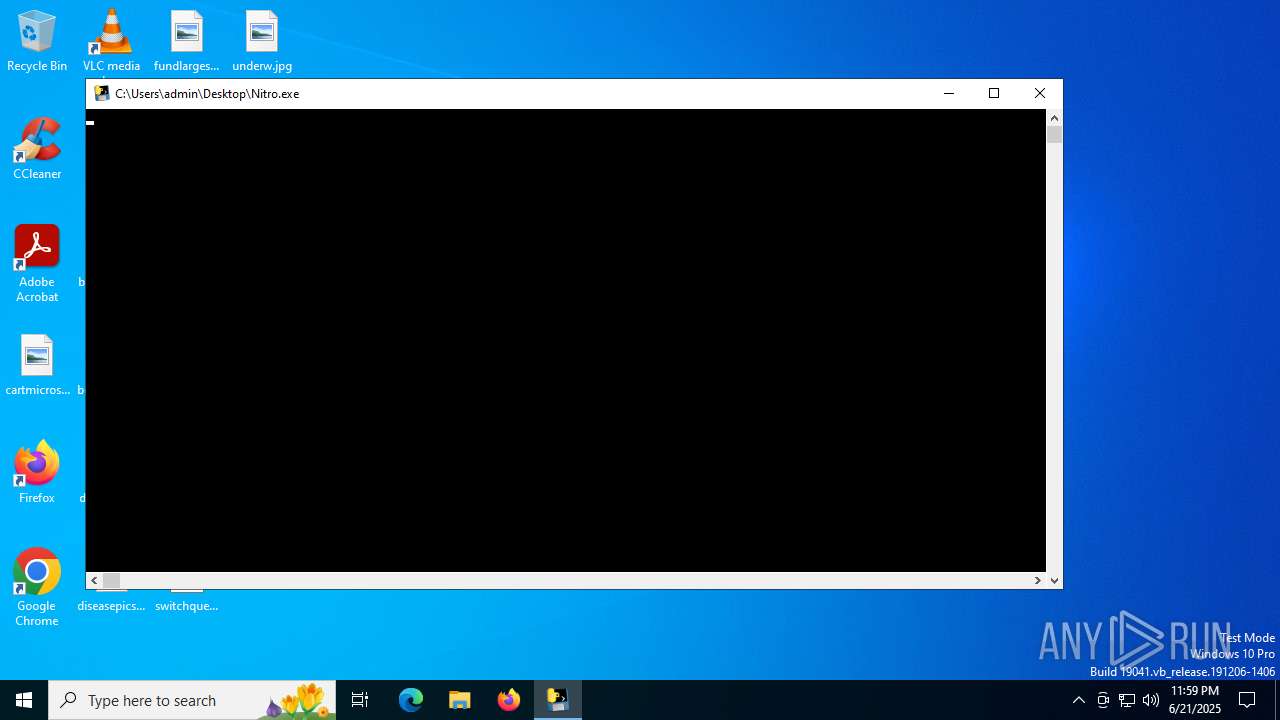
Task: Click the console vertical scrollbar up arrow
Action: [1054, 118]
